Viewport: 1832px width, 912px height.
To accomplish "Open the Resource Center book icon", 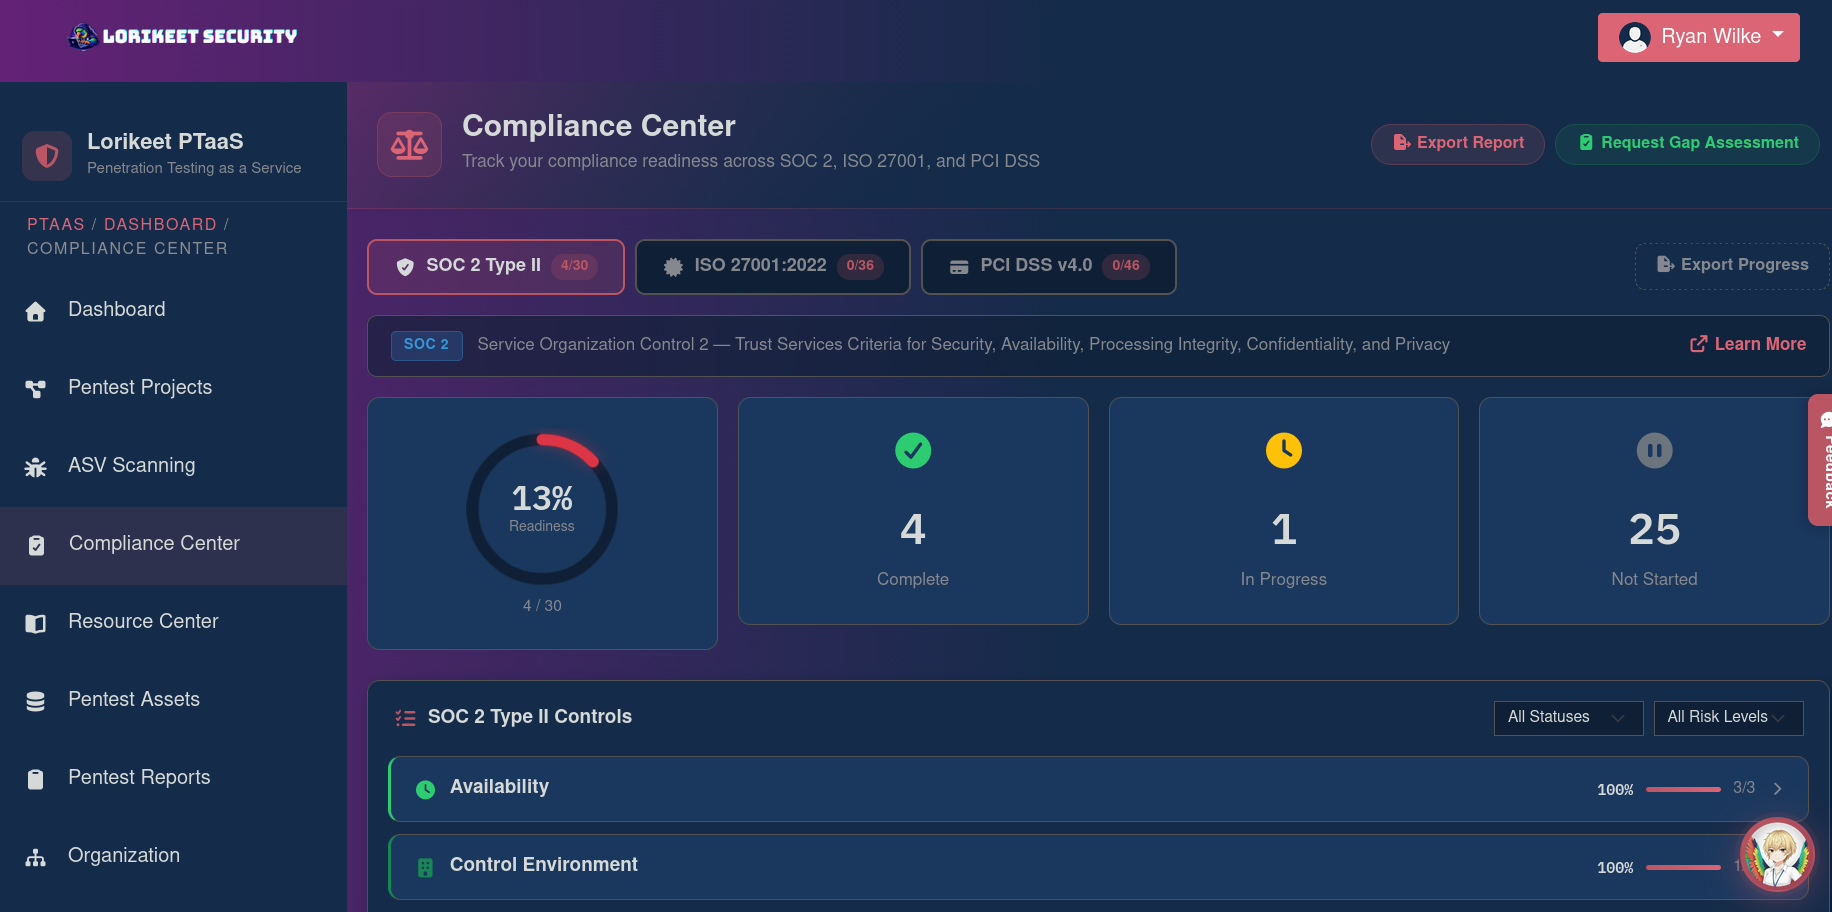I will tap(36, 622).
